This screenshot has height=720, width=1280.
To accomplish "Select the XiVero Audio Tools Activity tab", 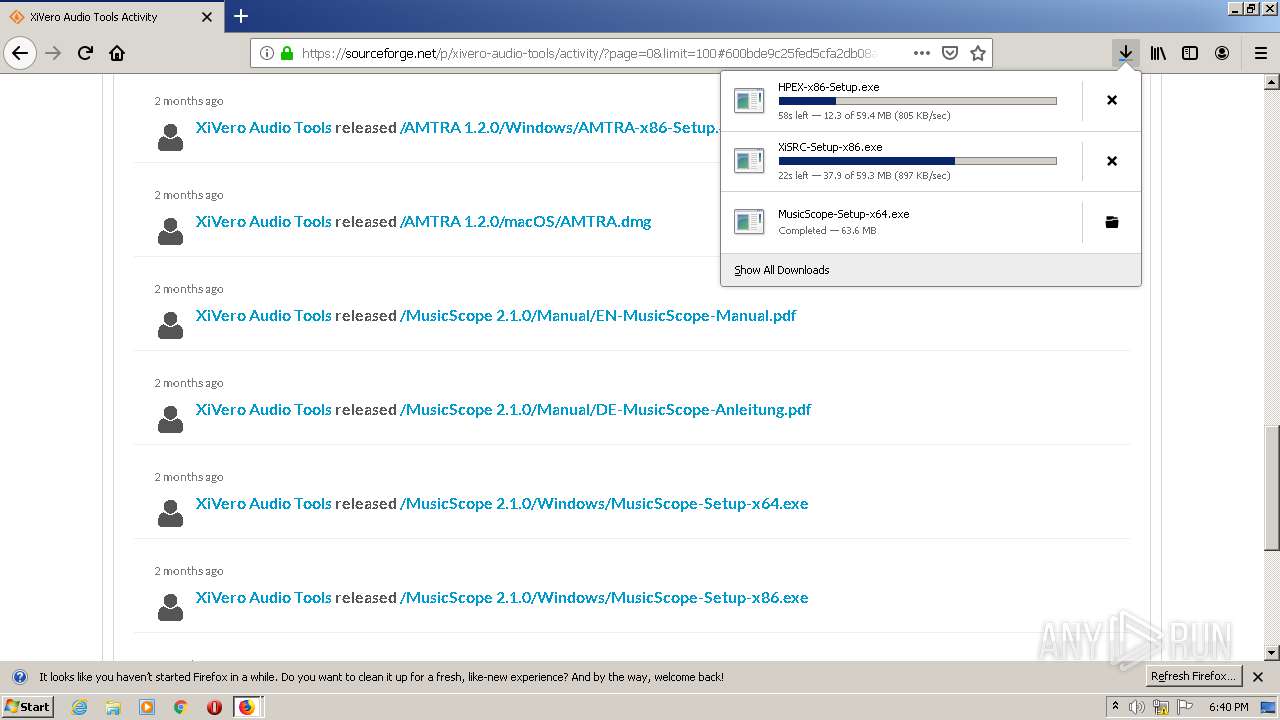I will click(110, 17).
